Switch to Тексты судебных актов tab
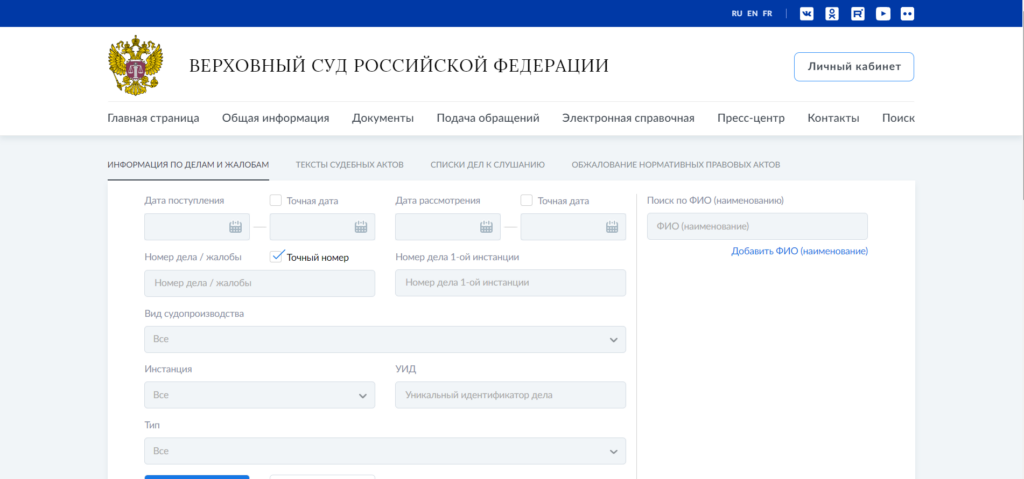 350,164
